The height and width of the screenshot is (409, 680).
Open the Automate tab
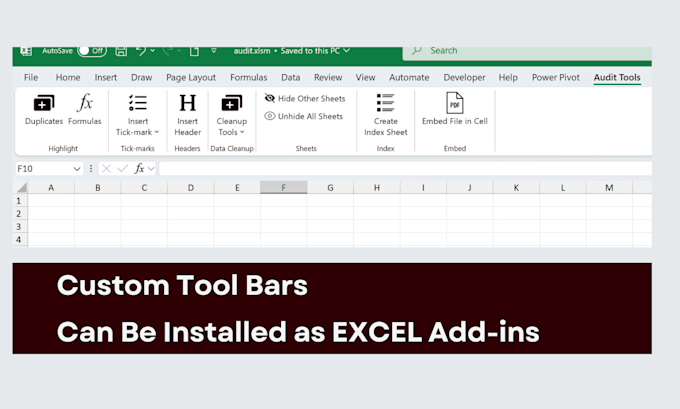pos(409,77)
